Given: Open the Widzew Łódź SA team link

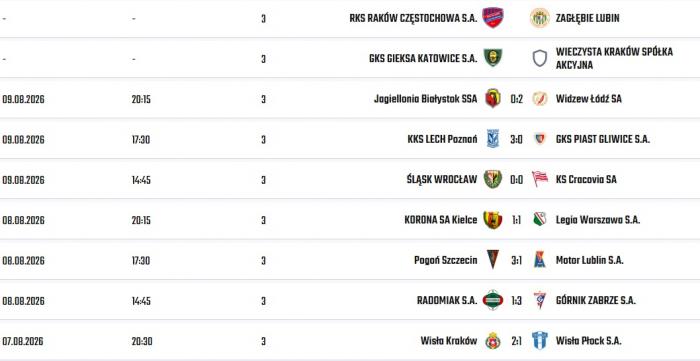Looking at the screenshot, I should pos(588,99).
